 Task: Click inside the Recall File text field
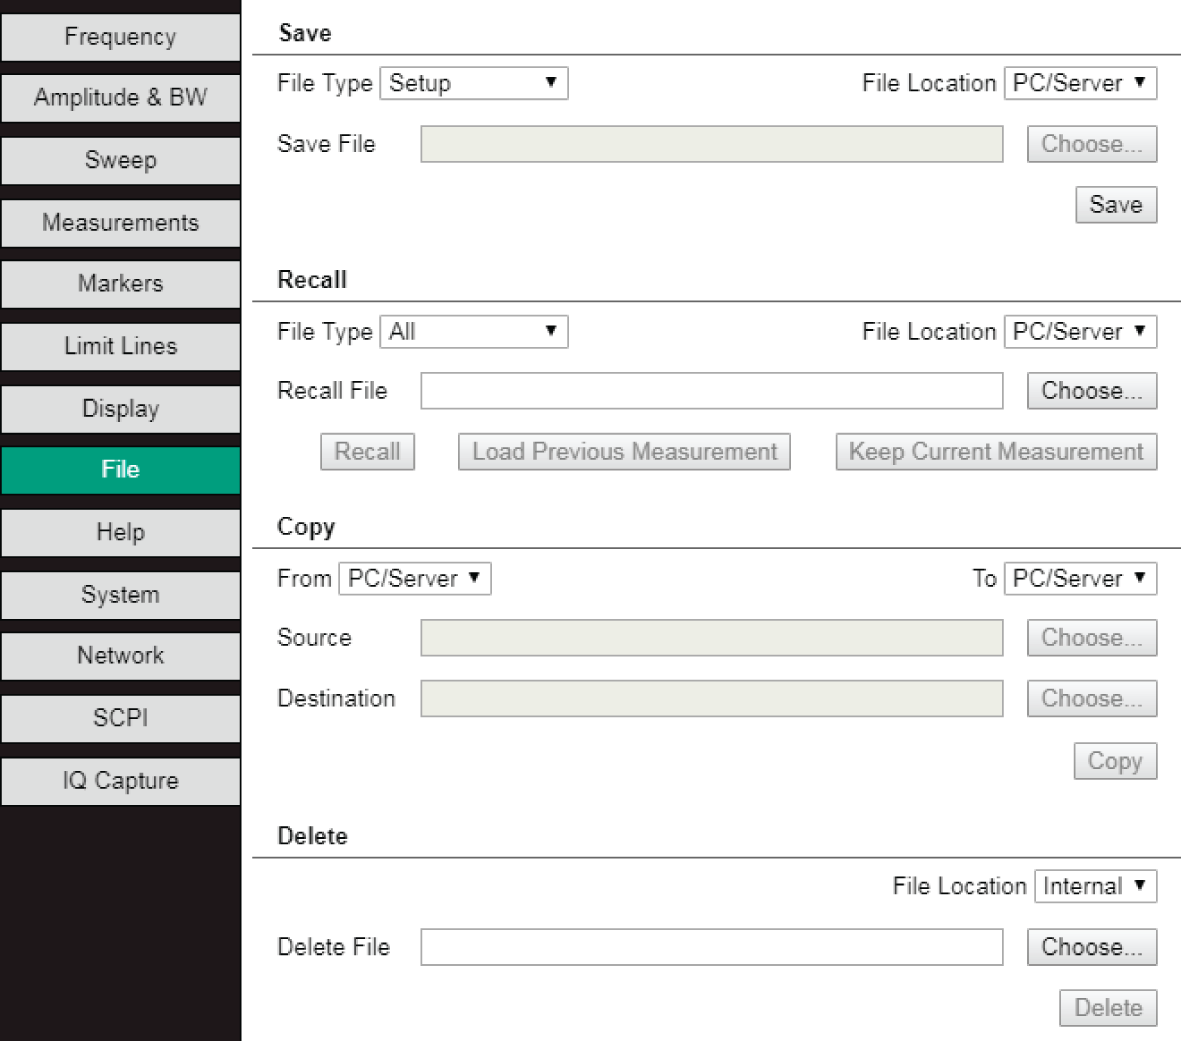coord(711,391)
